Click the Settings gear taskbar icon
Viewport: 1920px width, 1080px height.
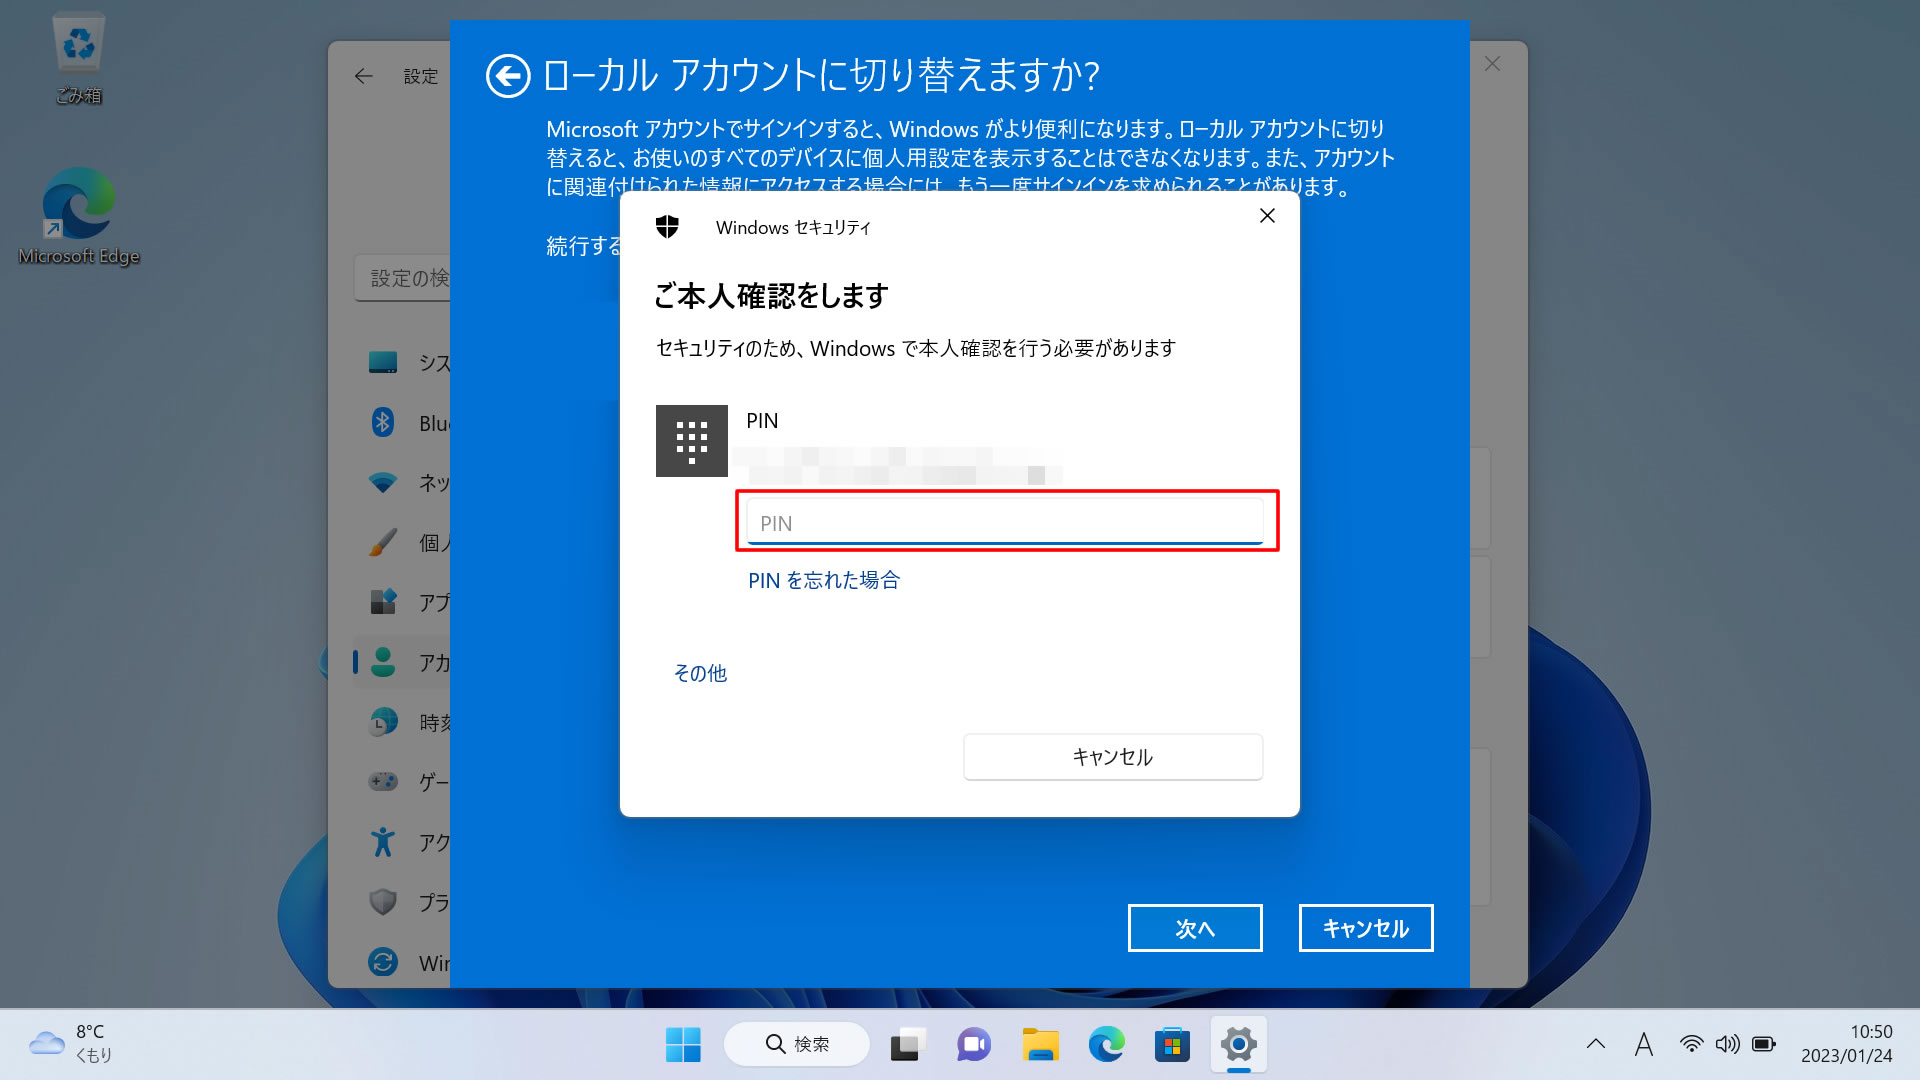click(x=1238, y=1045)
